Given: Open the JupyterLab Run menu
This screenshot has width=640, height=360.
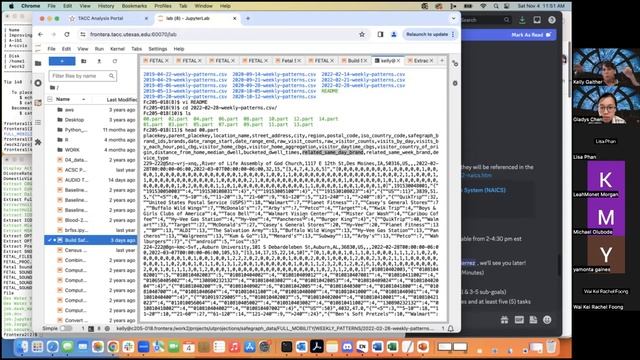Looking at the screenshot, I should pyautogui.click(x=99, y=49).
